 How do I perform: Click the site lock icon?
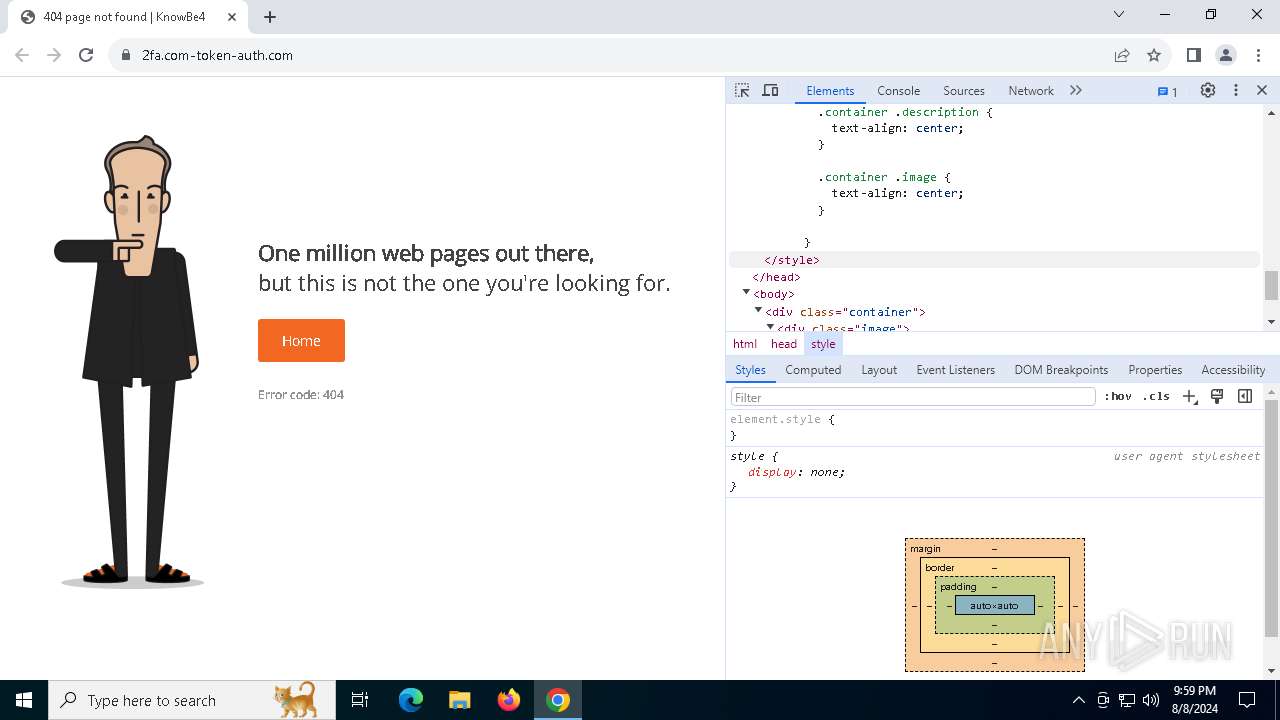126,55
